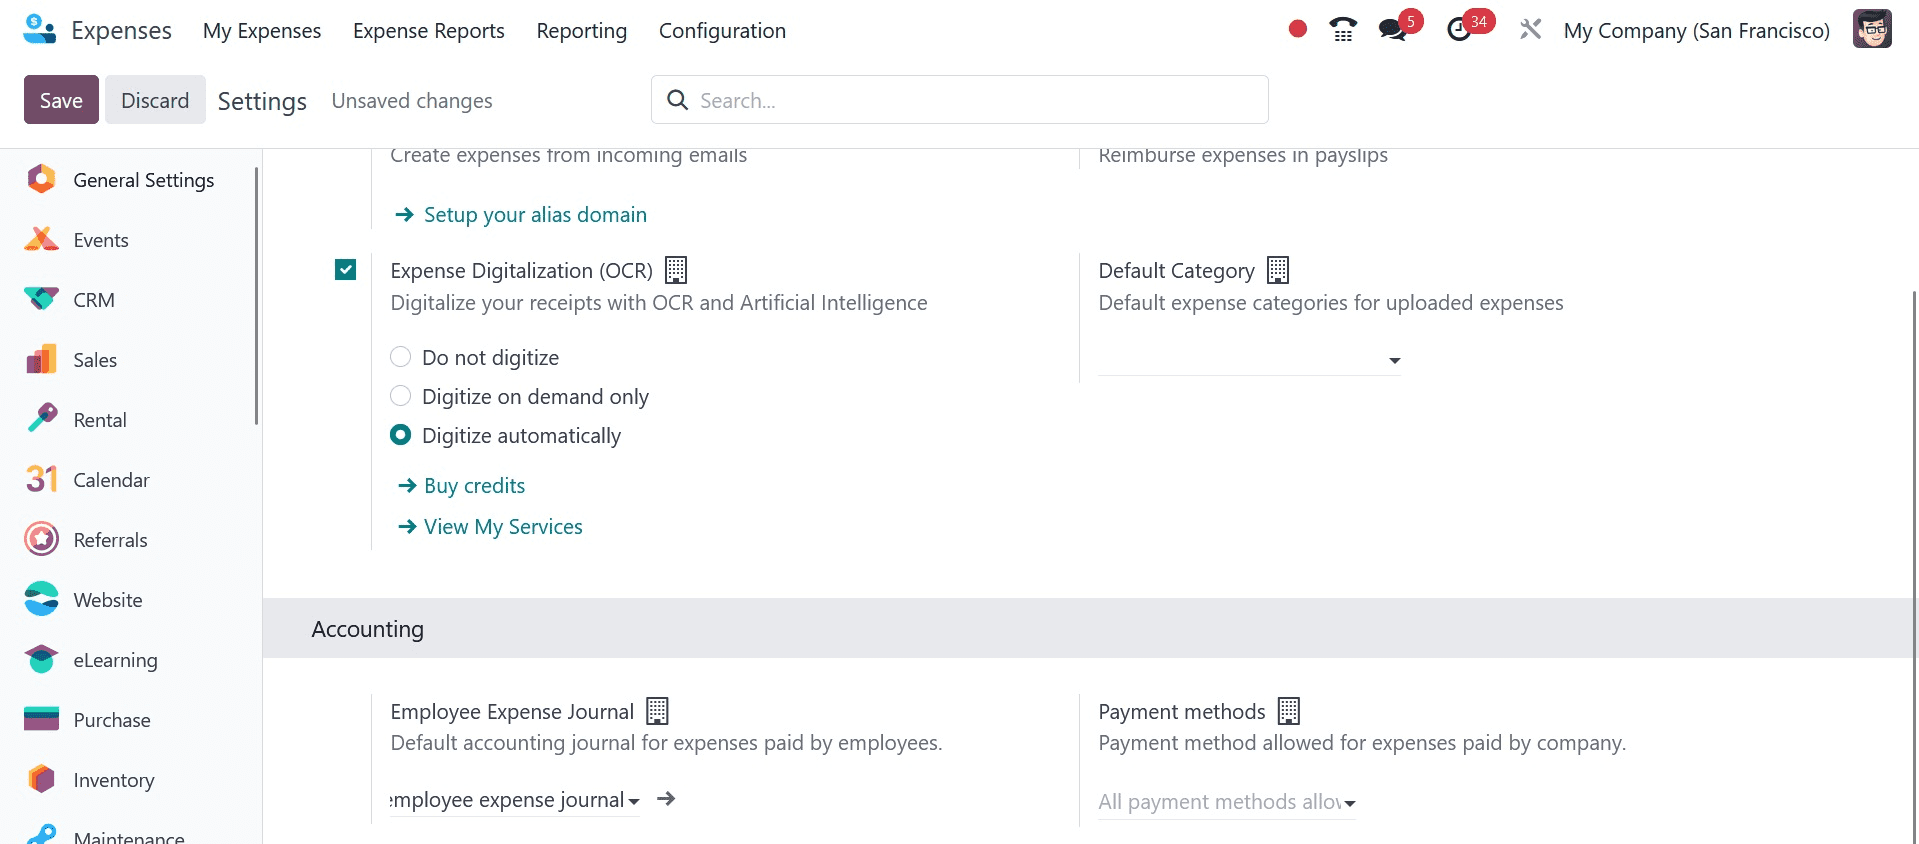Select Digitize on demand only option
Viewport: 1919px width, 844px height.
click(x=400, y=396)
